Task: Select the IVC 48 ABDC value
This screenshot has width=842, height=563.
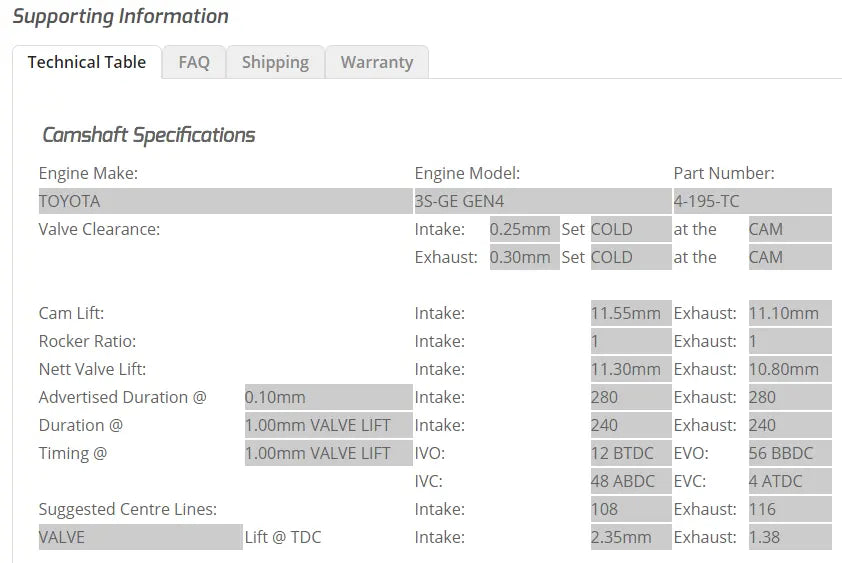Action: [x=631, y=481]
